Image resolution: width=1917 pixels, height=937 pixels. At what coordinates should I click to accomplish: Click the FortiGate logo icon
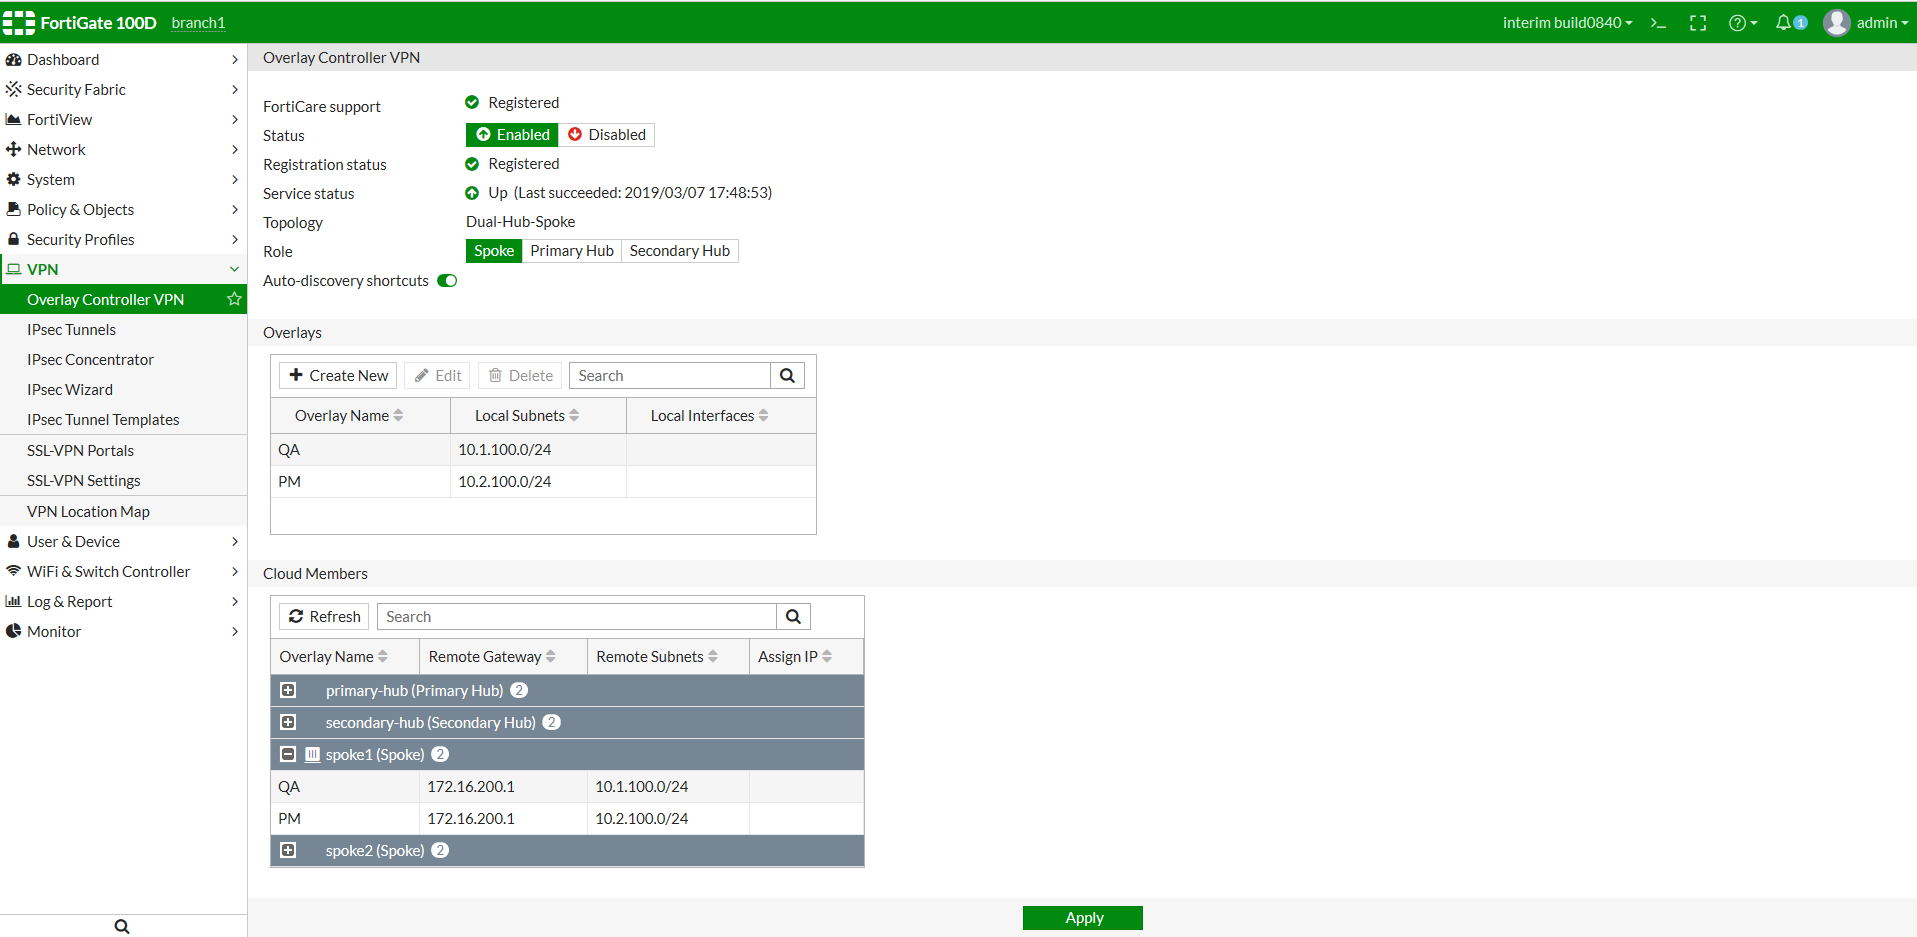19,22
